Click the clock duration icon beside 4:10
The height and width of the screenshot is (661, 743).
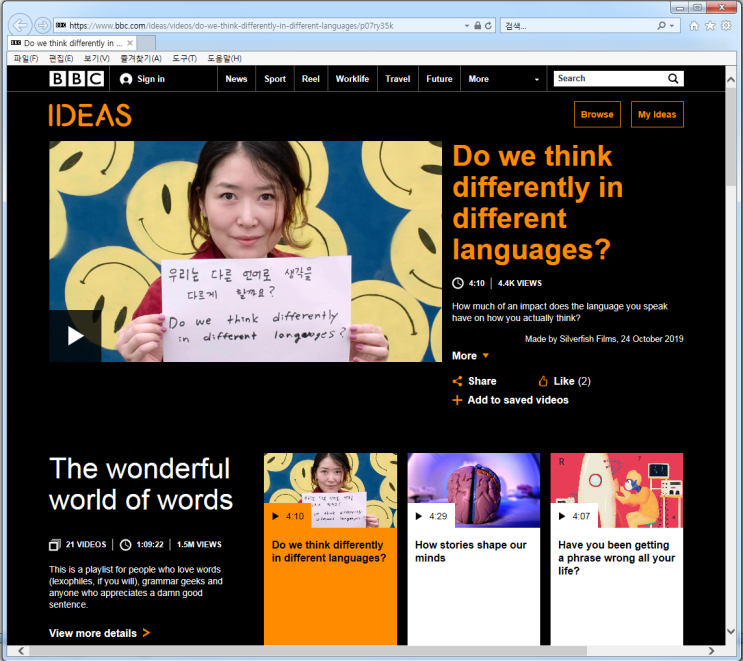[458, 283]
